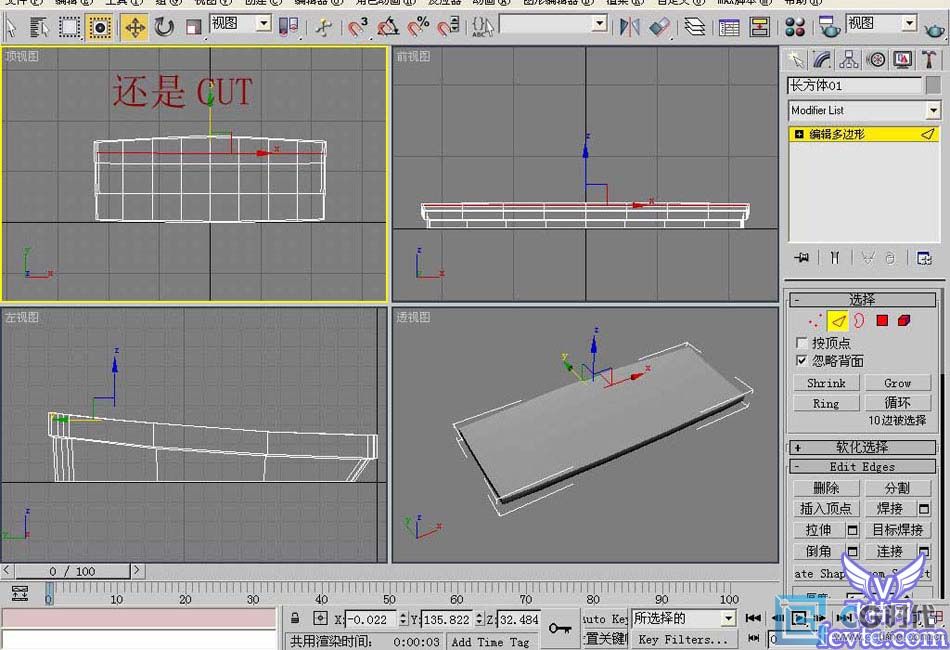Screen dimensions: 950x650
Task: Expand the 软化选择 rollout
Action: coord(862,448)
